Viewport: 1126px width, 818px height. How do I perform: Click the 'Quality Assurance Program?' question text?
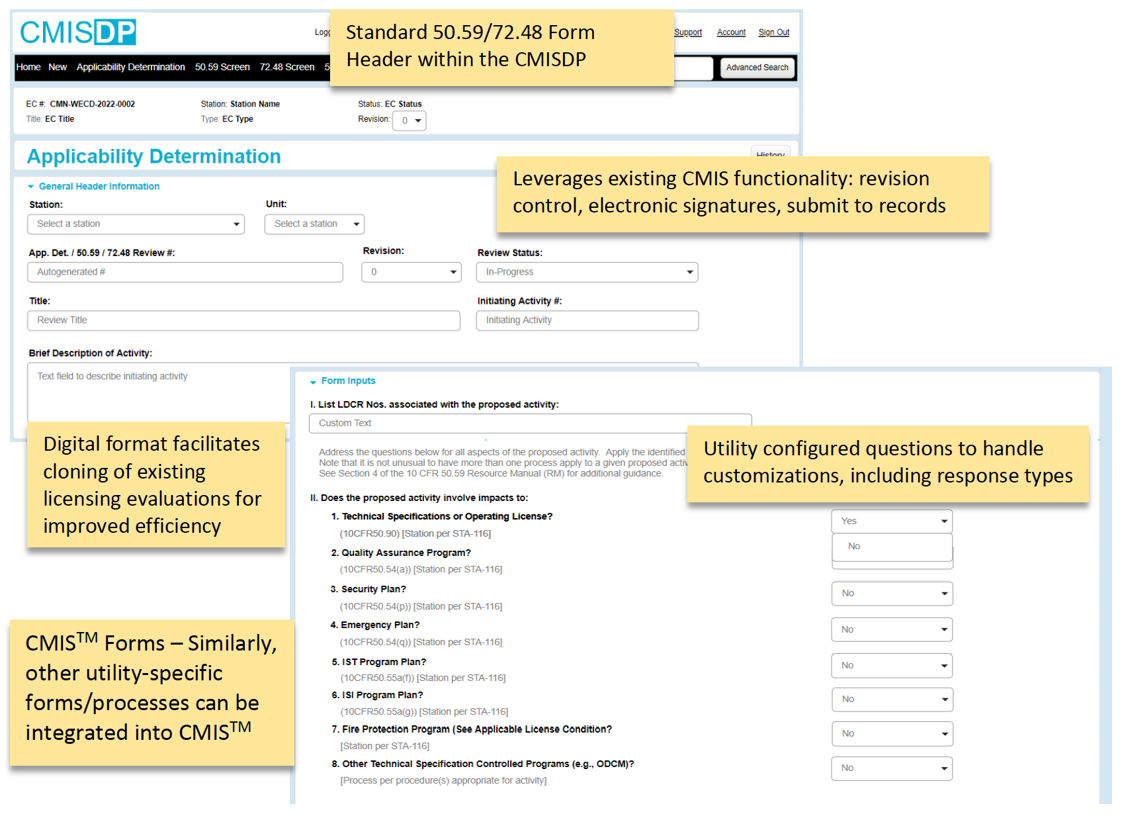coord(406,553)
